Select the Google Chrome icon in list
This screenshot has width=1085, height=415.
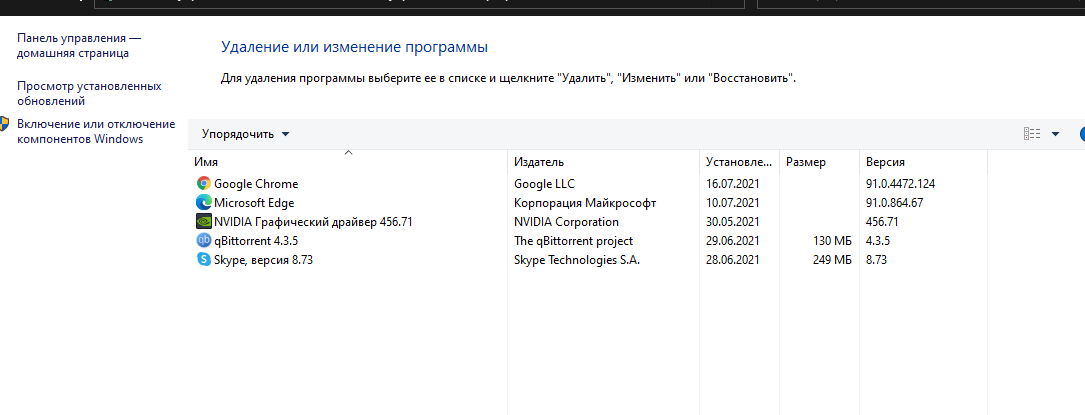(203, 184)
